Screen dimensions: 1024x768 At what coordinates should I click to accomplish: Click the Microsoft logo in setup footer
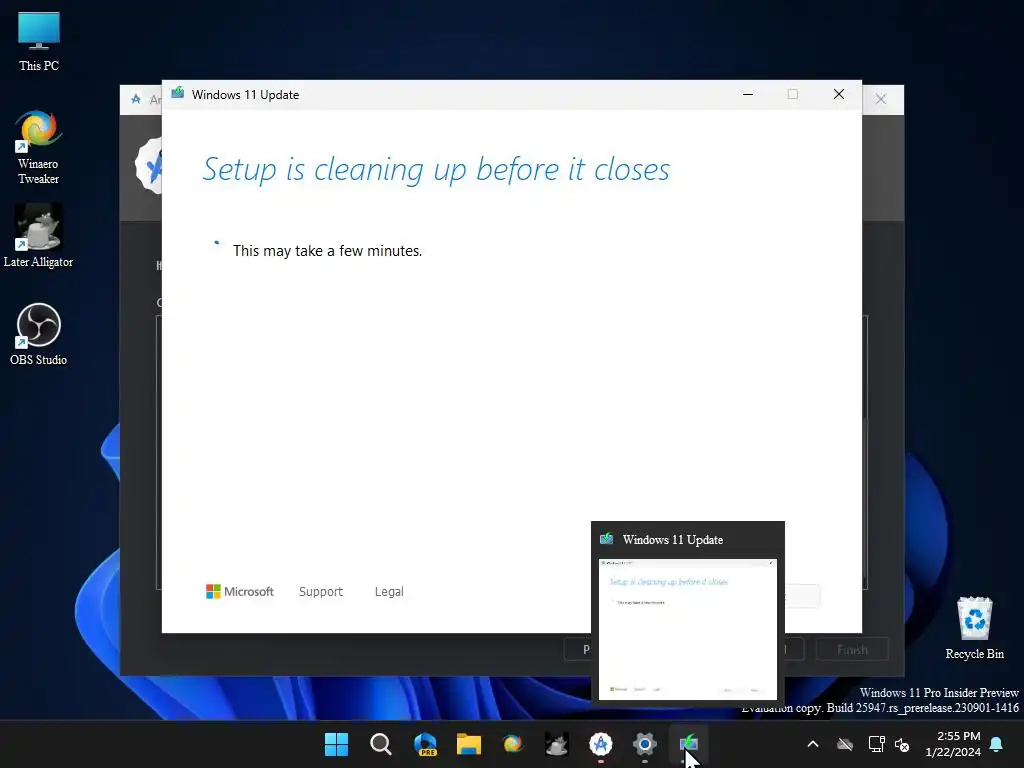(x=240, y=592)
